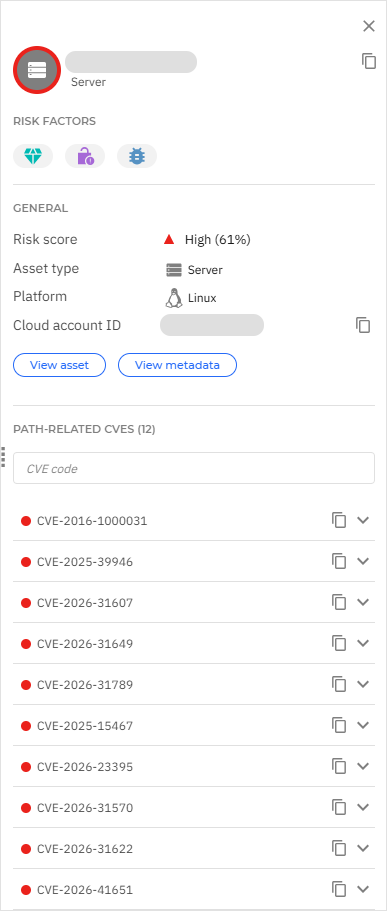Viewport: 387px width, 911px height.
Task: Click the server asset icon with red ring
Action: (37, 70)
